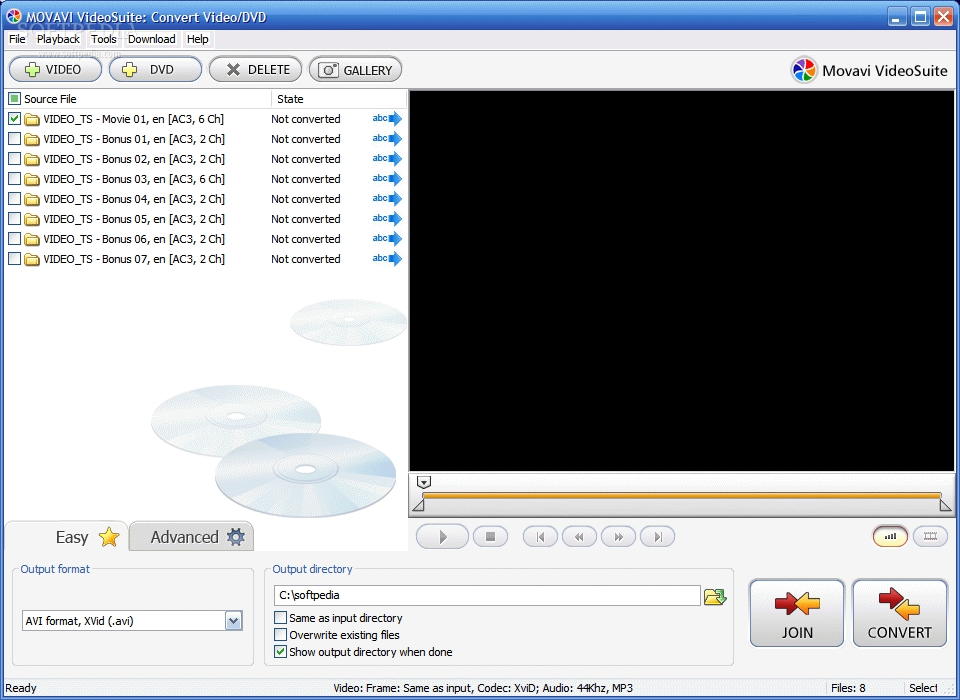Viewport: 960px width, 700px height.
Task: Click the playback position marker on timeline
Action: click(424, 483)
